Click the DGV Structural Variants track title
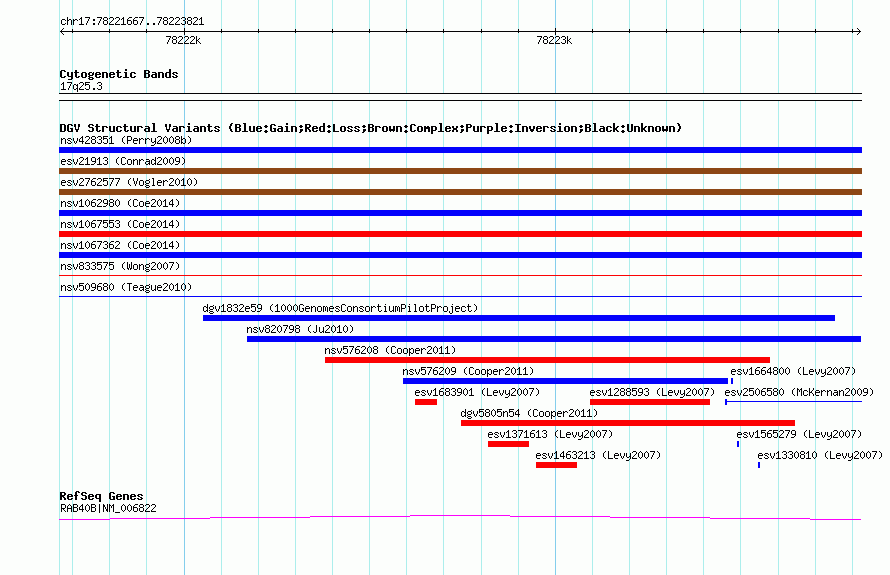The image size is (890, 575). point(371,128)
